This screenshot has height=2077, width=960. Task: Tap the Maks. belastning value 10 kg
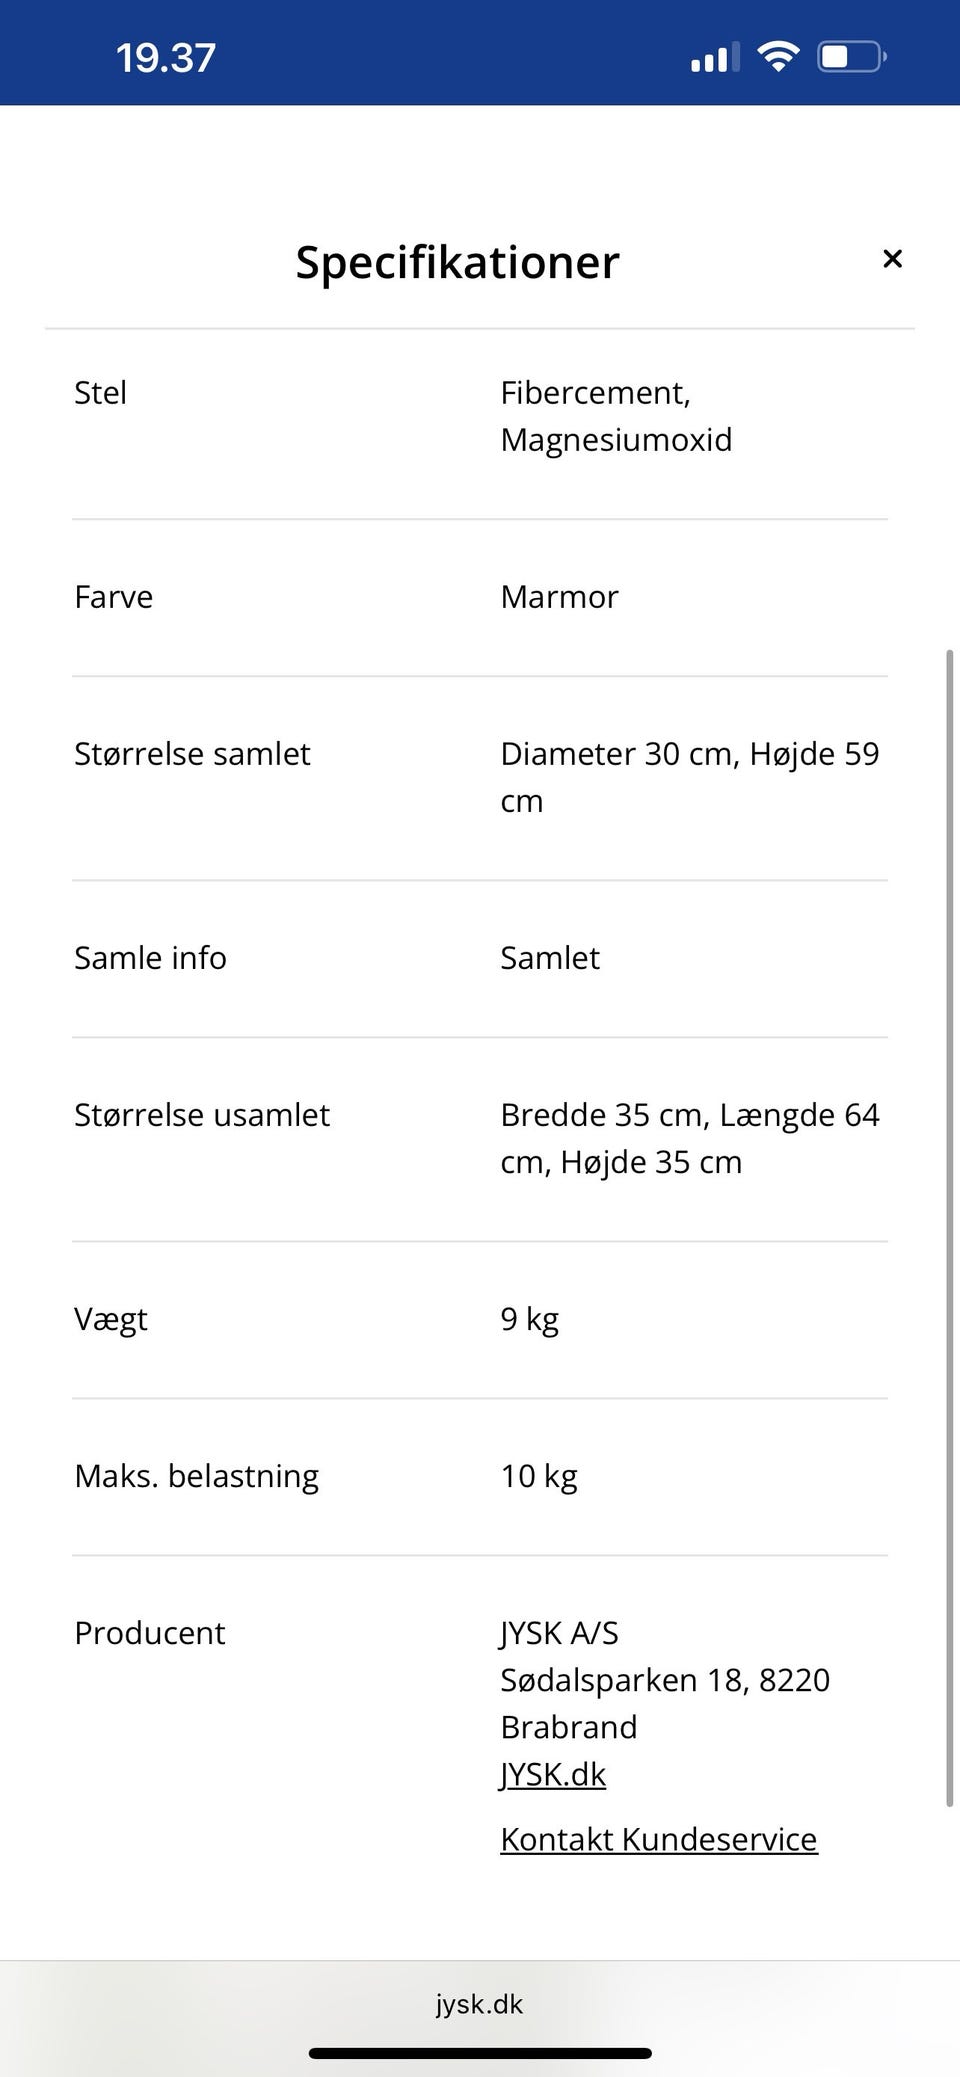point(539,1476)
